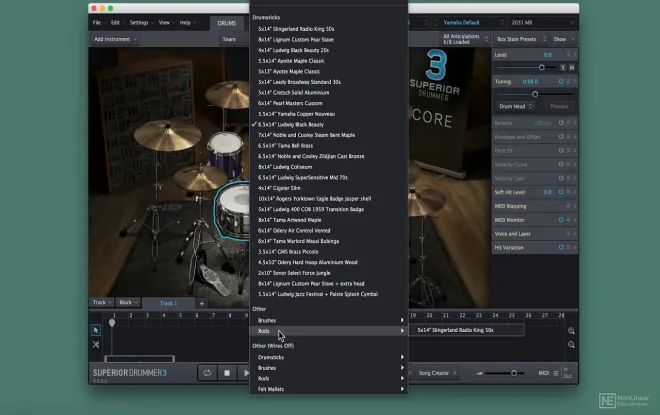The image size is (660, 415).
Task: Open the Drum Head dropdown under Tuning
Action: (x=516, y=106)
